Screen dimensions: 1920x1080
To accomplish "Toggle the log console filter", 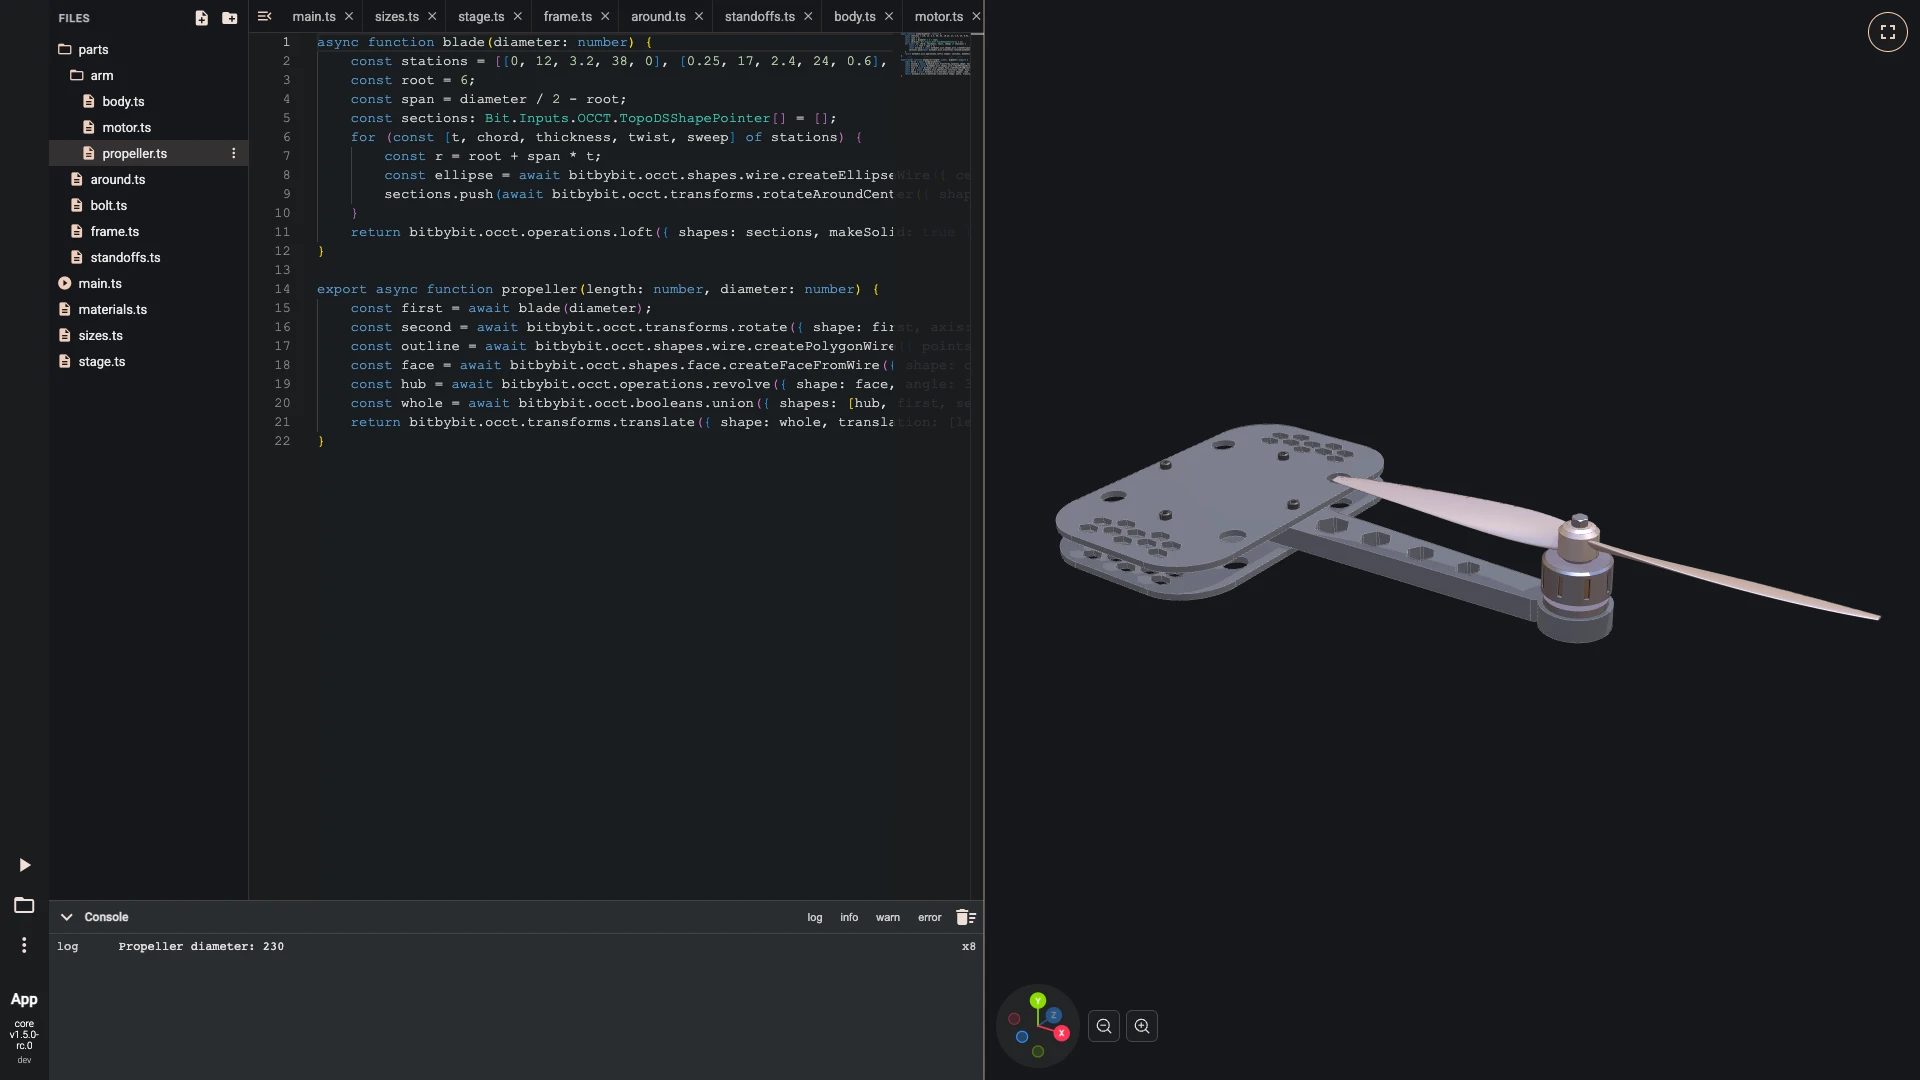I will tap(815, 917).
